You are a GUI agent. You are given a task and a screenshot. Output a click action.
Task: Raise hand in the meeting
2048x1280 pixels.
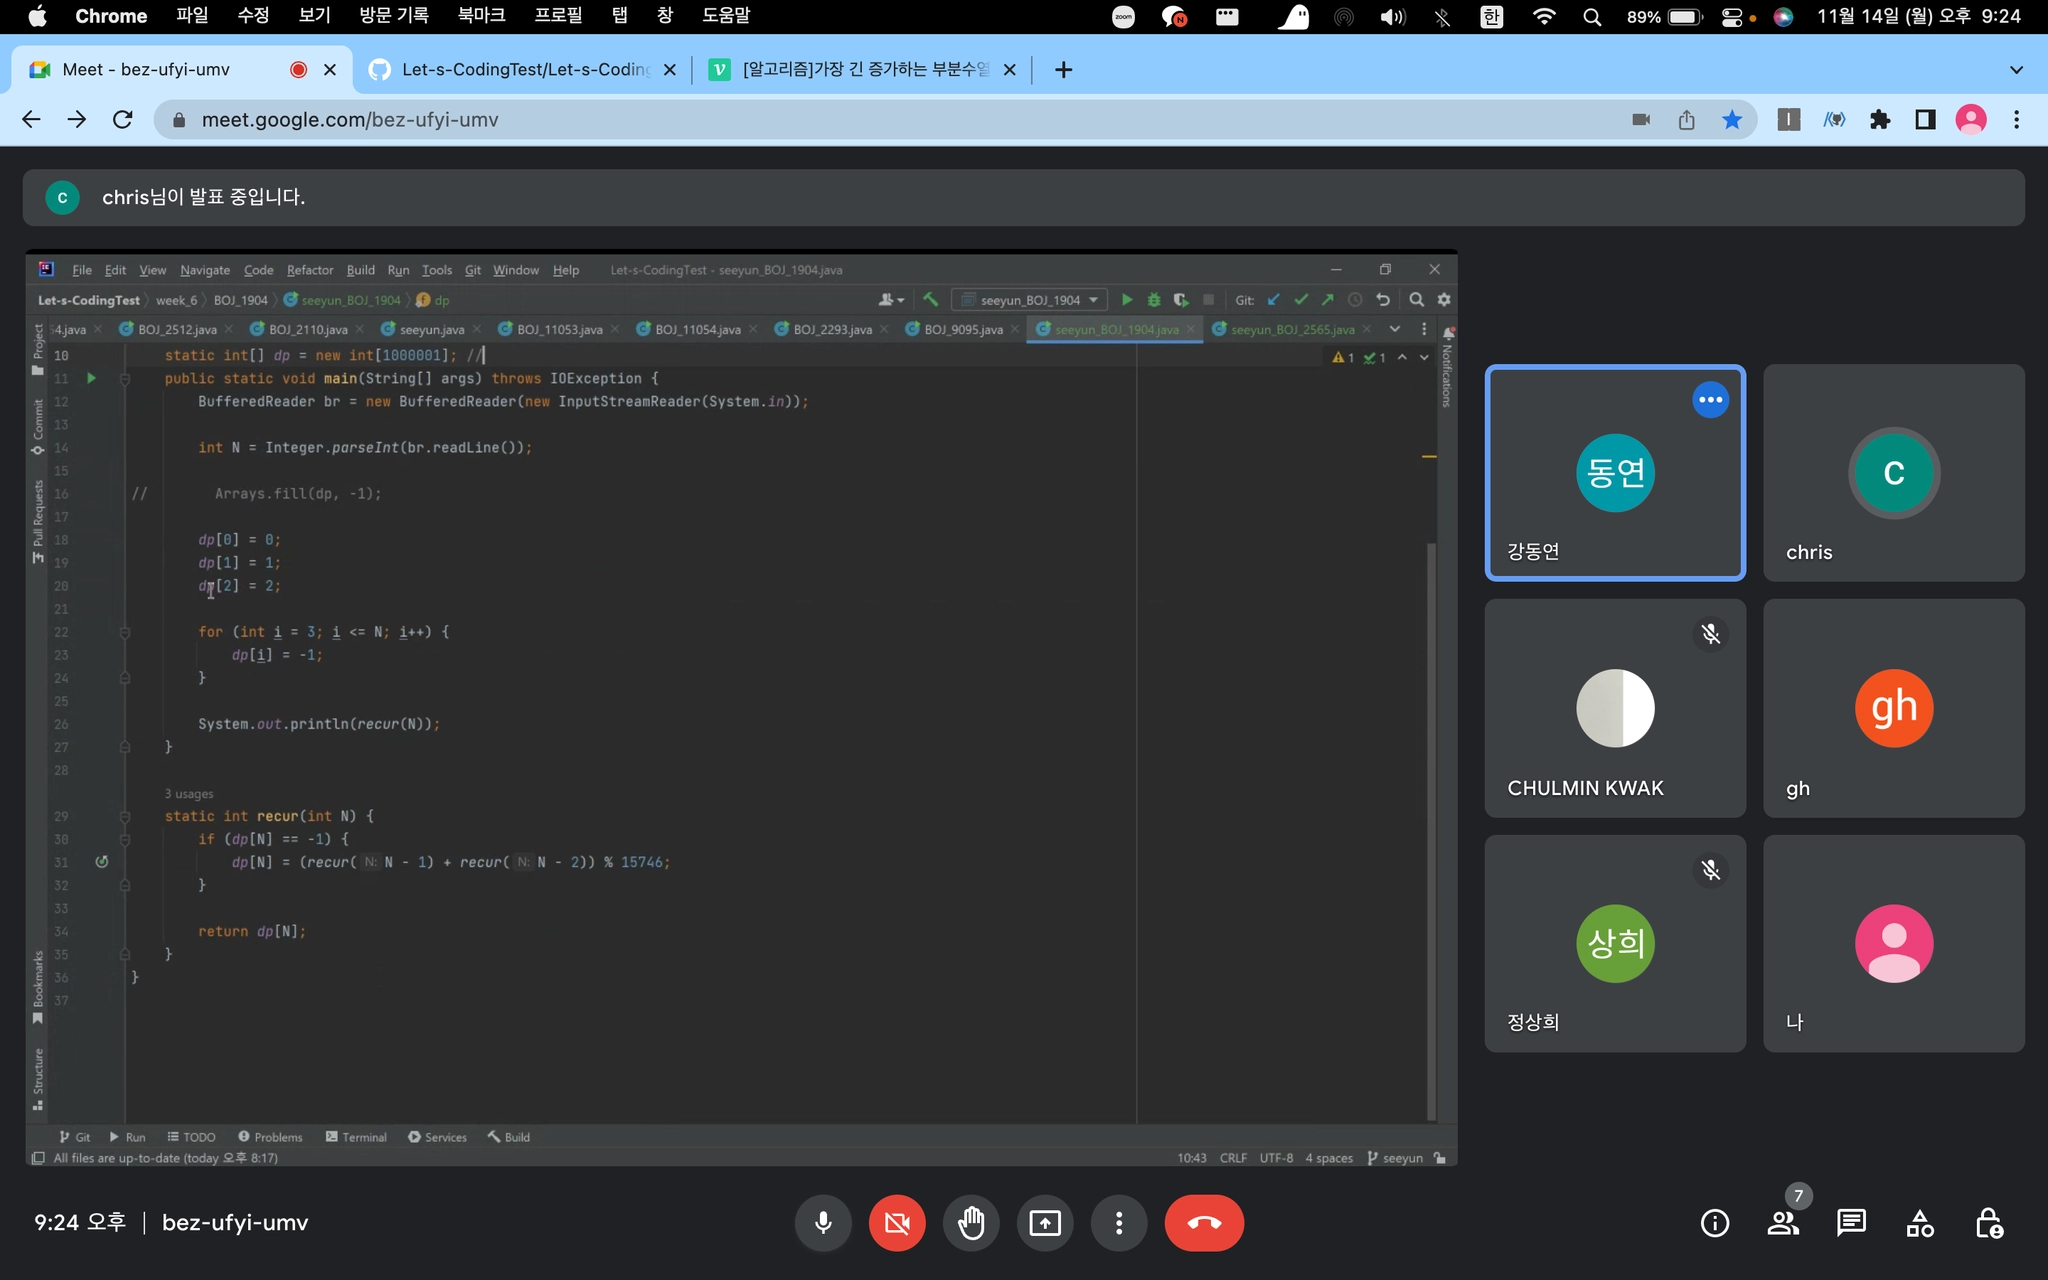pos(971,1222)
